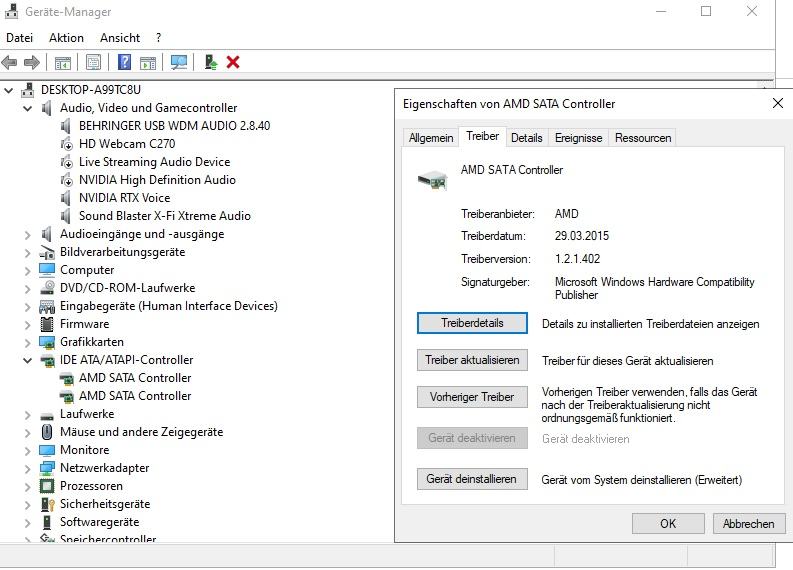Screen dimensions: 793x570
Task: Switch to the Details tab
Action: tap(526, 138)
